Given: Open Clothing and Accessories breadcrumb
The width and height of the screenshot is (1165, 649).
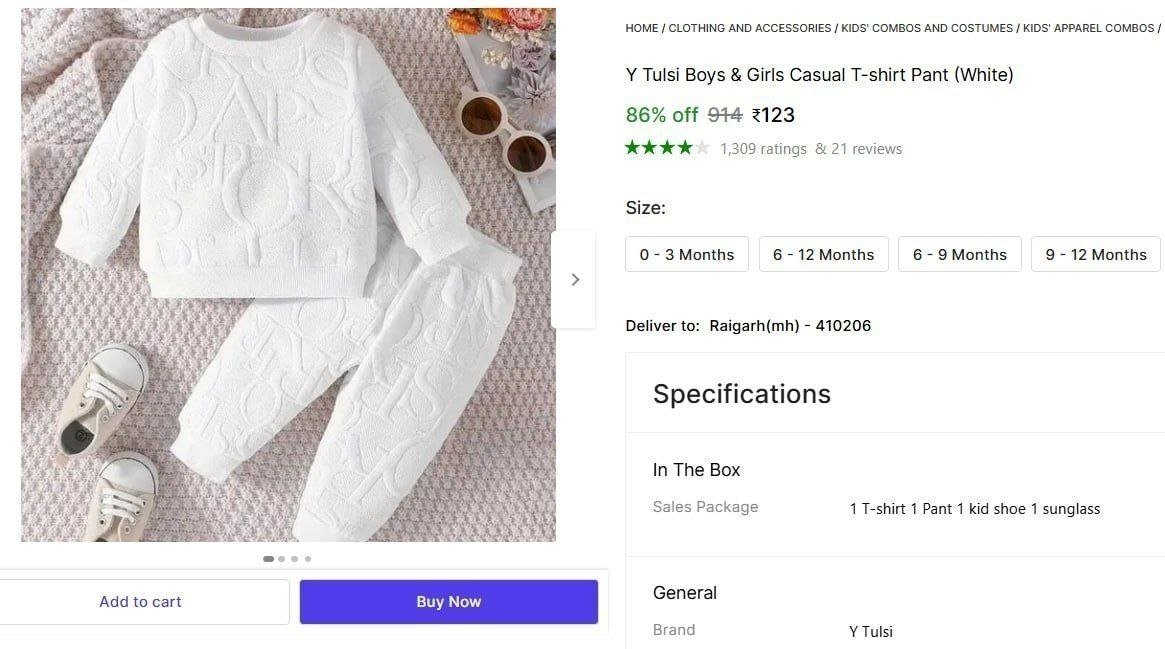Looking at the screenshot, I should click(750, 28).
